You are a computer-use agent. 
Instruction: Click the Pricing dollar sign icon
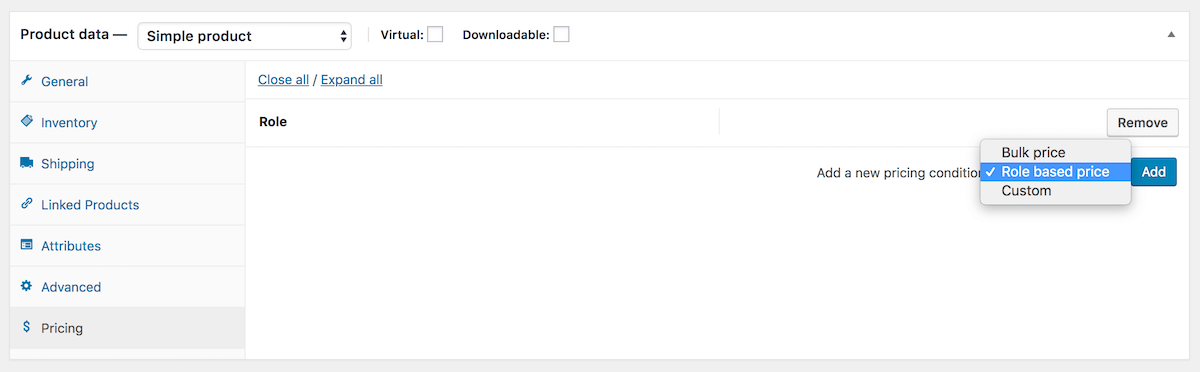coord(27,327)
